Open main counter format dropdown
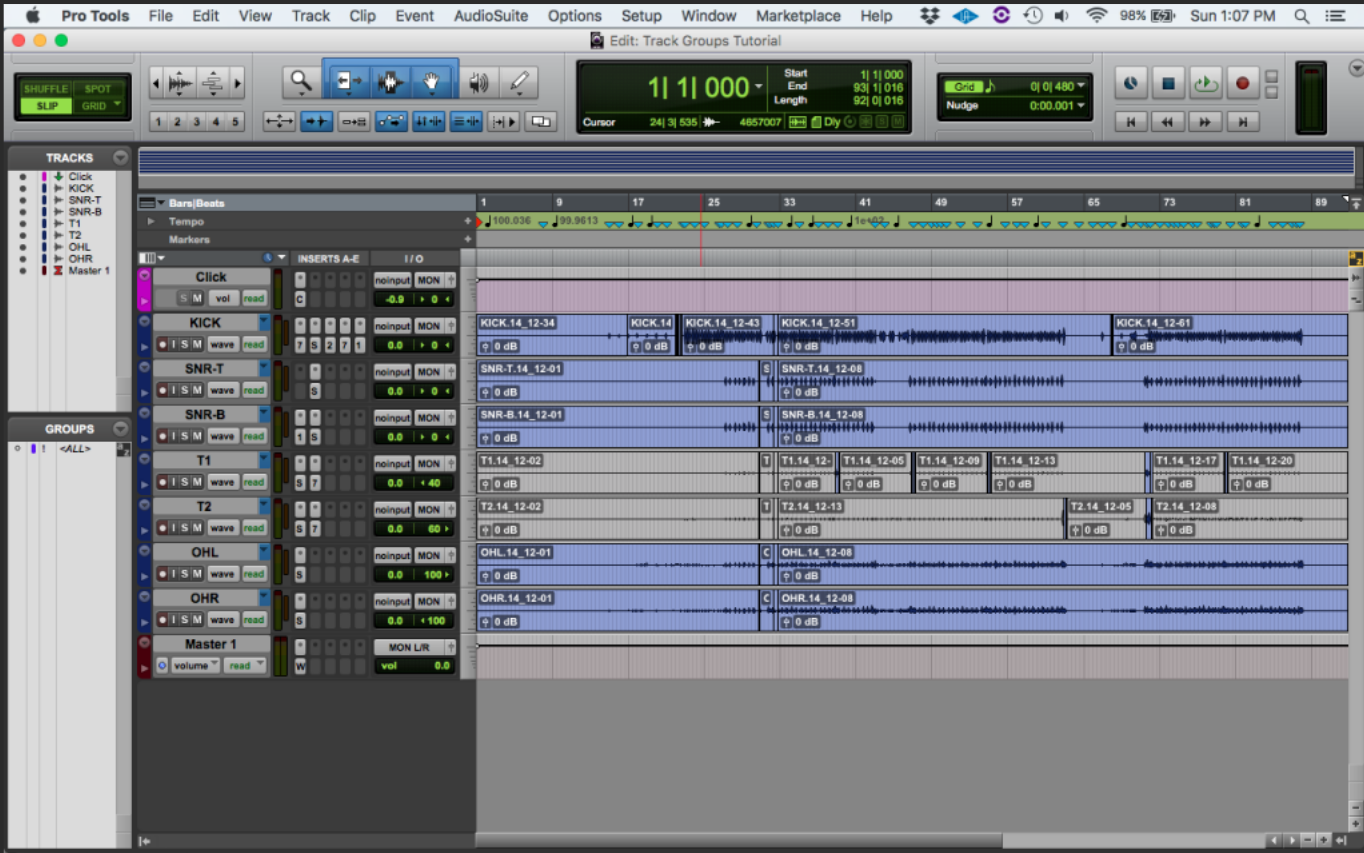 [757, 88]
